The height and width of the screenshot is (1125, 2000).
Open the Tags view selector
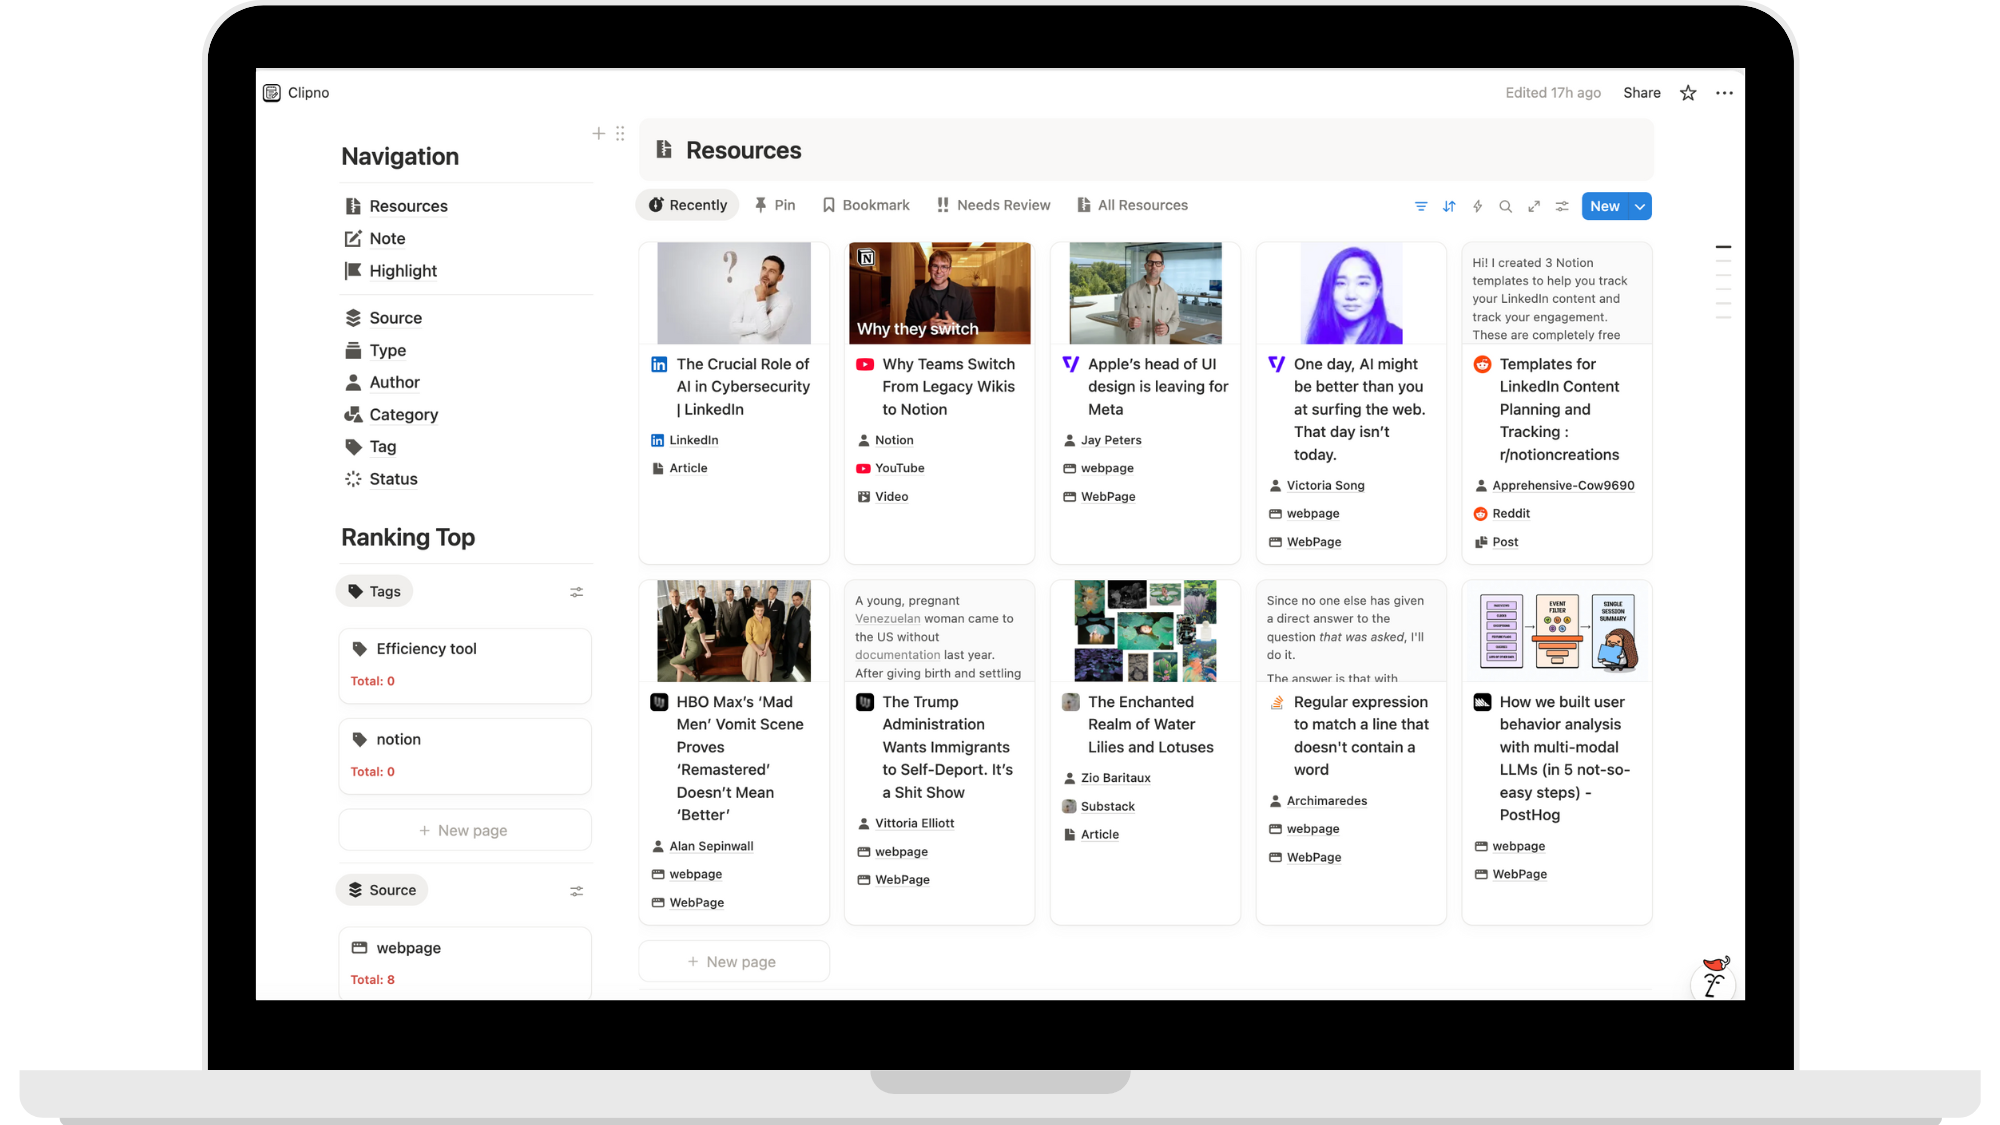(x=375, y=591)
